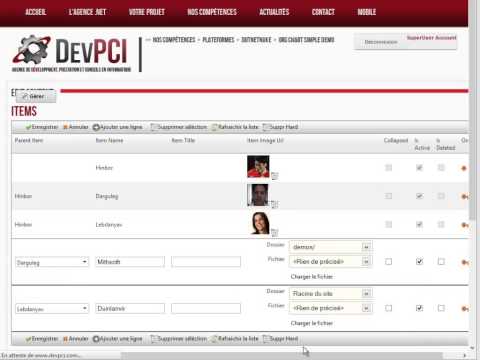
Task: Open Fichier dropdown in Mithaoth row
Action: pyautogui.click(x=330, y=262)
